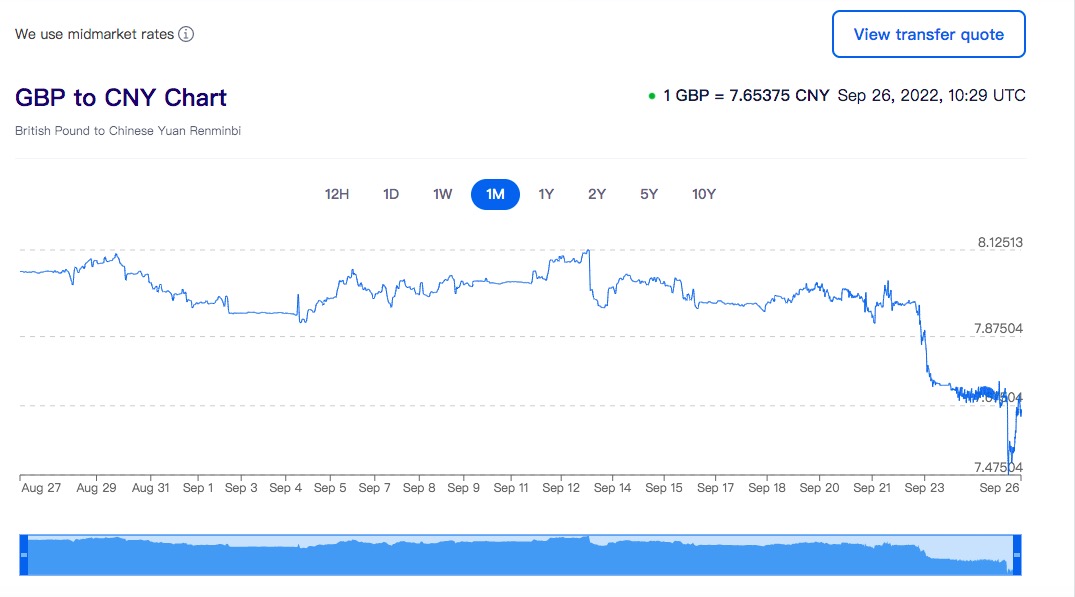Screen dimensions: 1075x597
Task: Show the 5Y chart range
Action: 649,194
